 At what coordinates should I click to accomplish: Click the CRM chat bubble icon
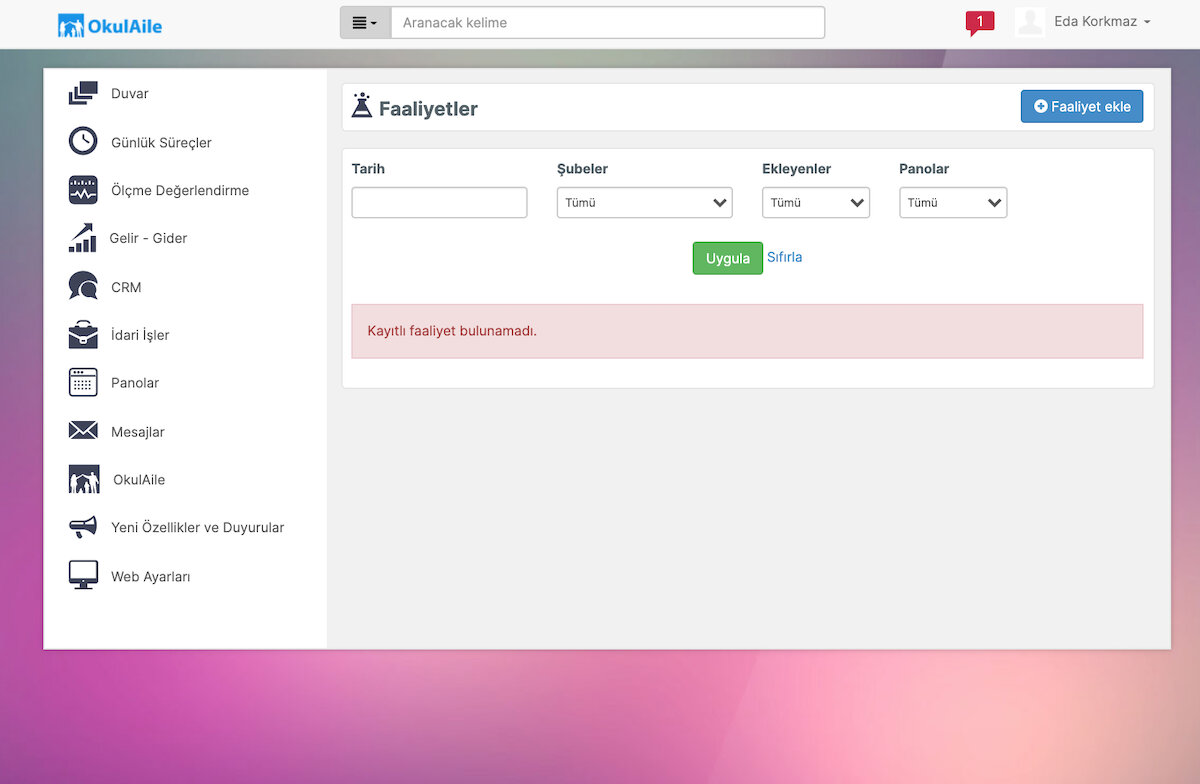tap(83, 287)
